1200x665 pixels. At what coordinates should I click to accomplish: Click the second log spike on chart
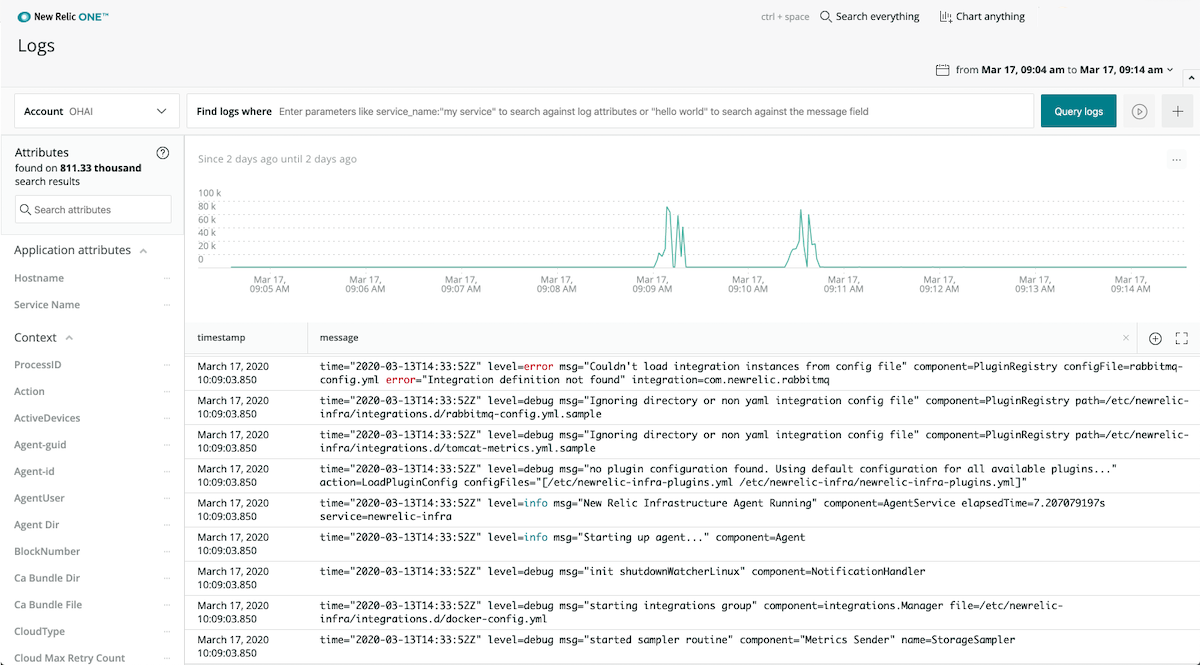(x=802, y=240)
